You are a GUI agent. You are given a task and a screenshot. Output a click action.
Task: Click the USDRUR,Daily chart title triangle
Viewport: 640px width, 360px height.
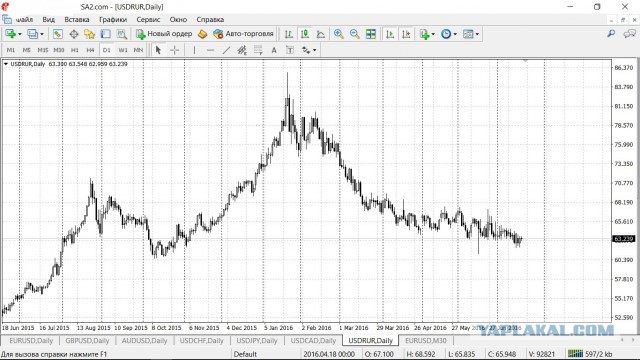click(x=6, y=64)
